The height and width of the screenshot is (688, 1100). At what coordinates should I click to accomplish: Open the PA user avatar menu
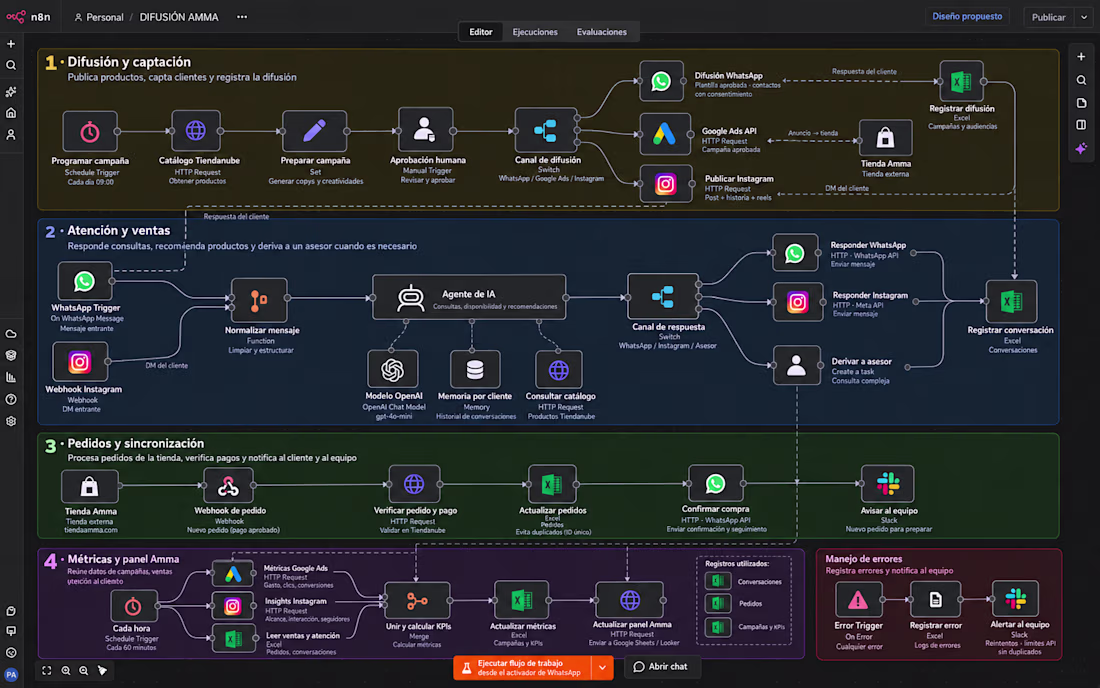[11, 675]
